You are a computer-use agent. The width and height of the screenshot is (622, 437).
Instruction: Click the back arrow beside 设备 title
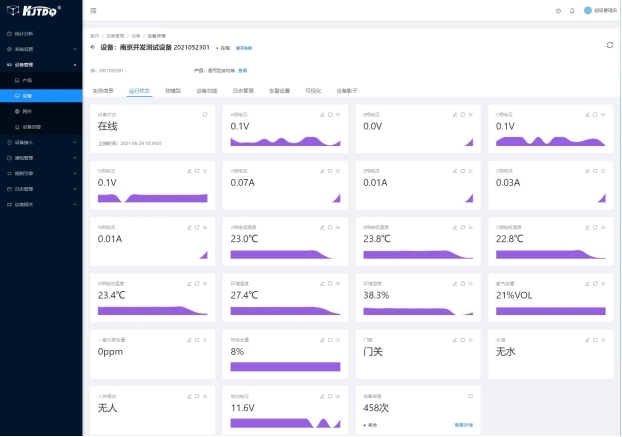tap(93, 47)
